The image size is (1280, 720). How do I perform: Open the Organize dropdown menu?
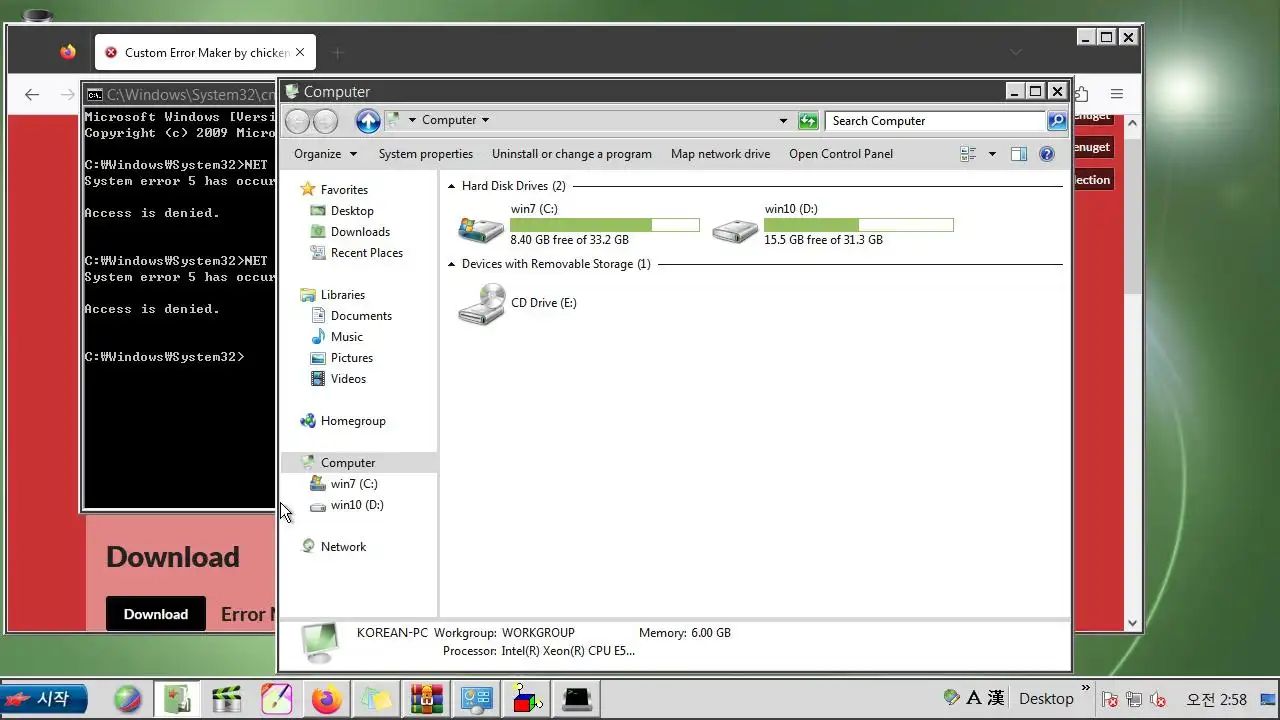click(x=325, y=154)
